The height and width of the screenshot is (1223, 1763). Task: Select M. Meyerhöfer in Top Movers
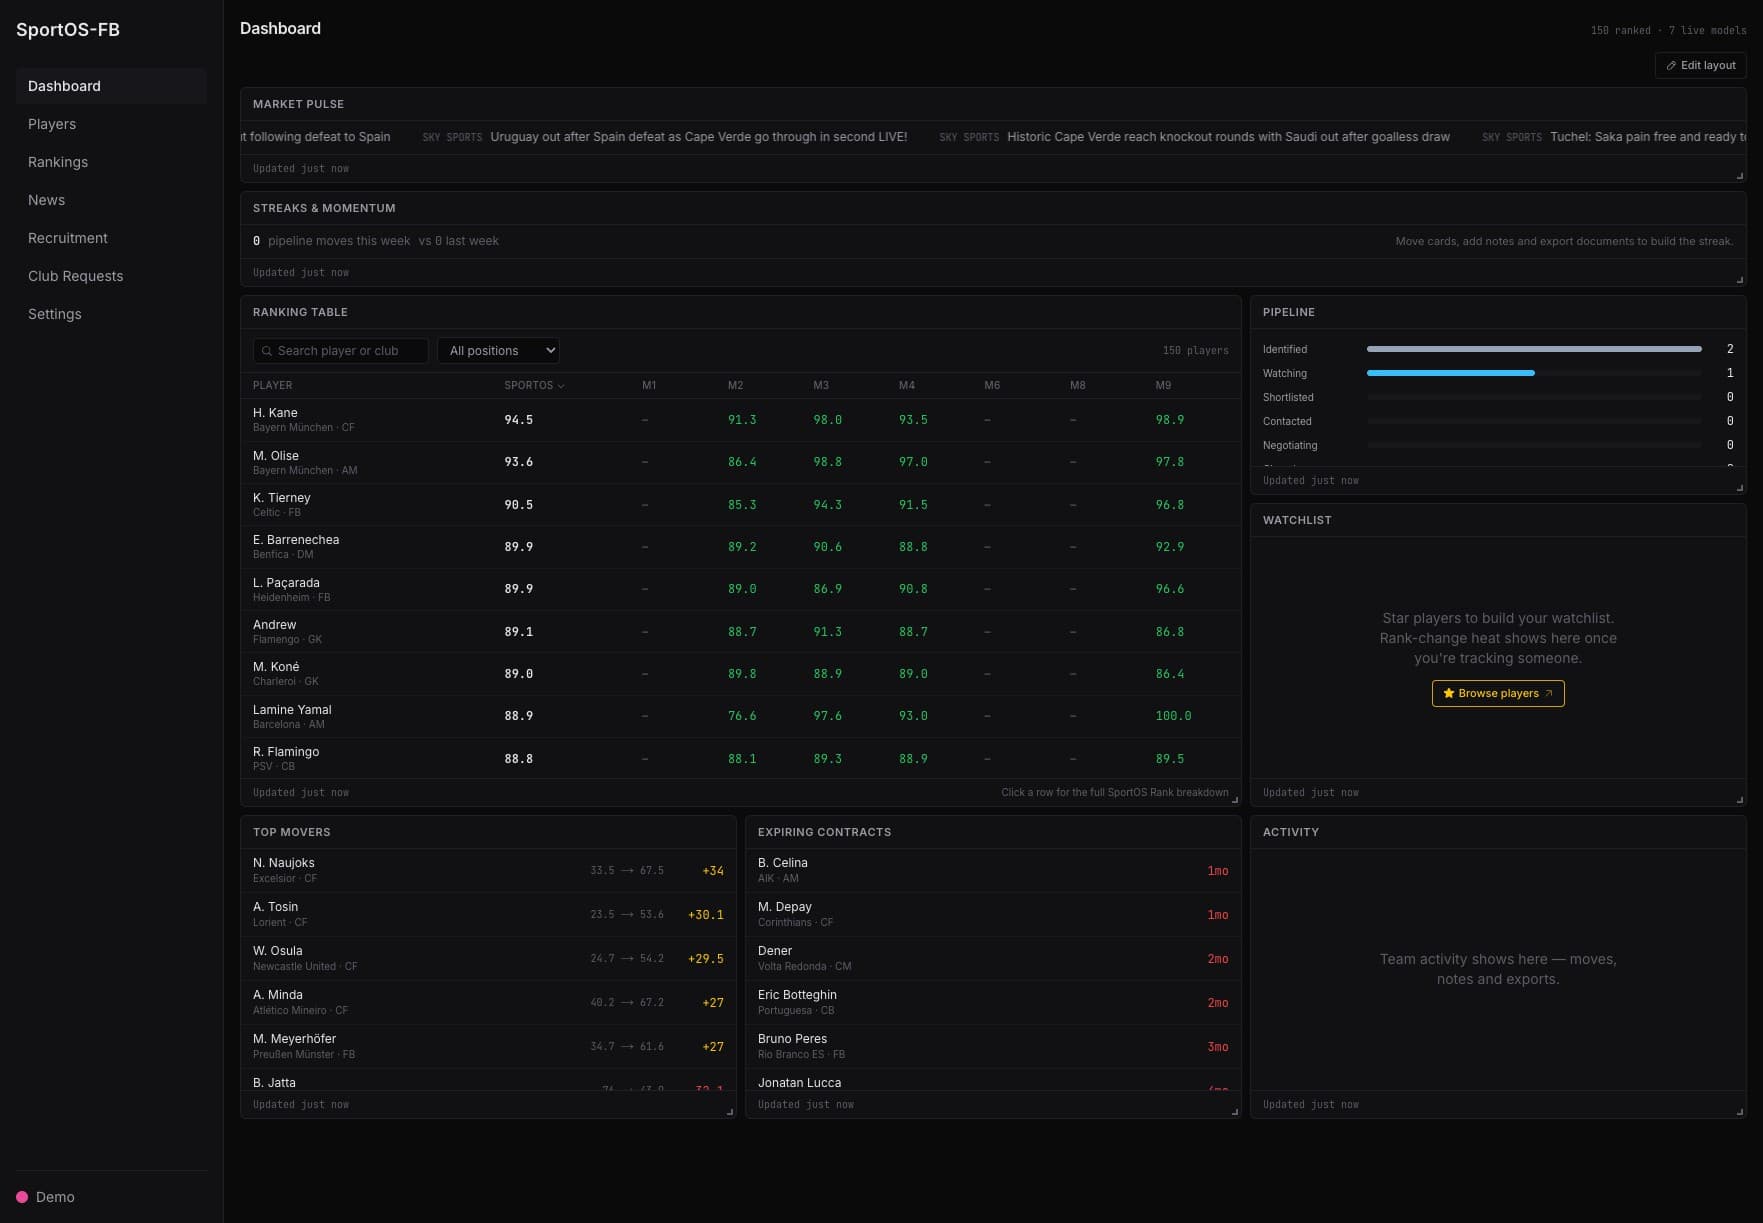(x=488, y=1046)
